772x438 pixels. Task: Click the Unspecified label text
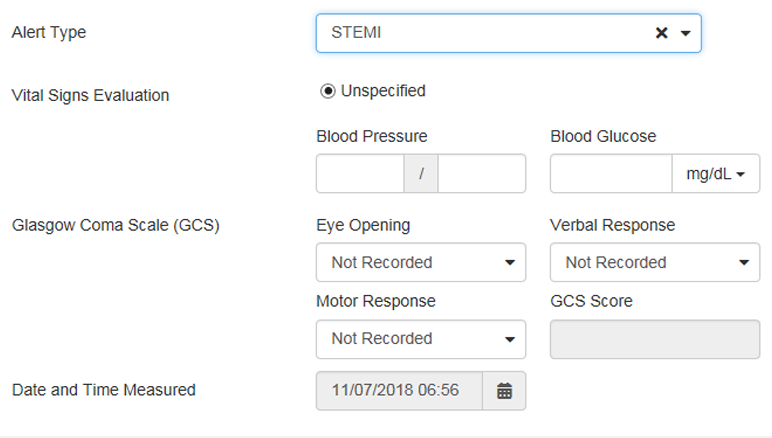(x=383, y=91)
